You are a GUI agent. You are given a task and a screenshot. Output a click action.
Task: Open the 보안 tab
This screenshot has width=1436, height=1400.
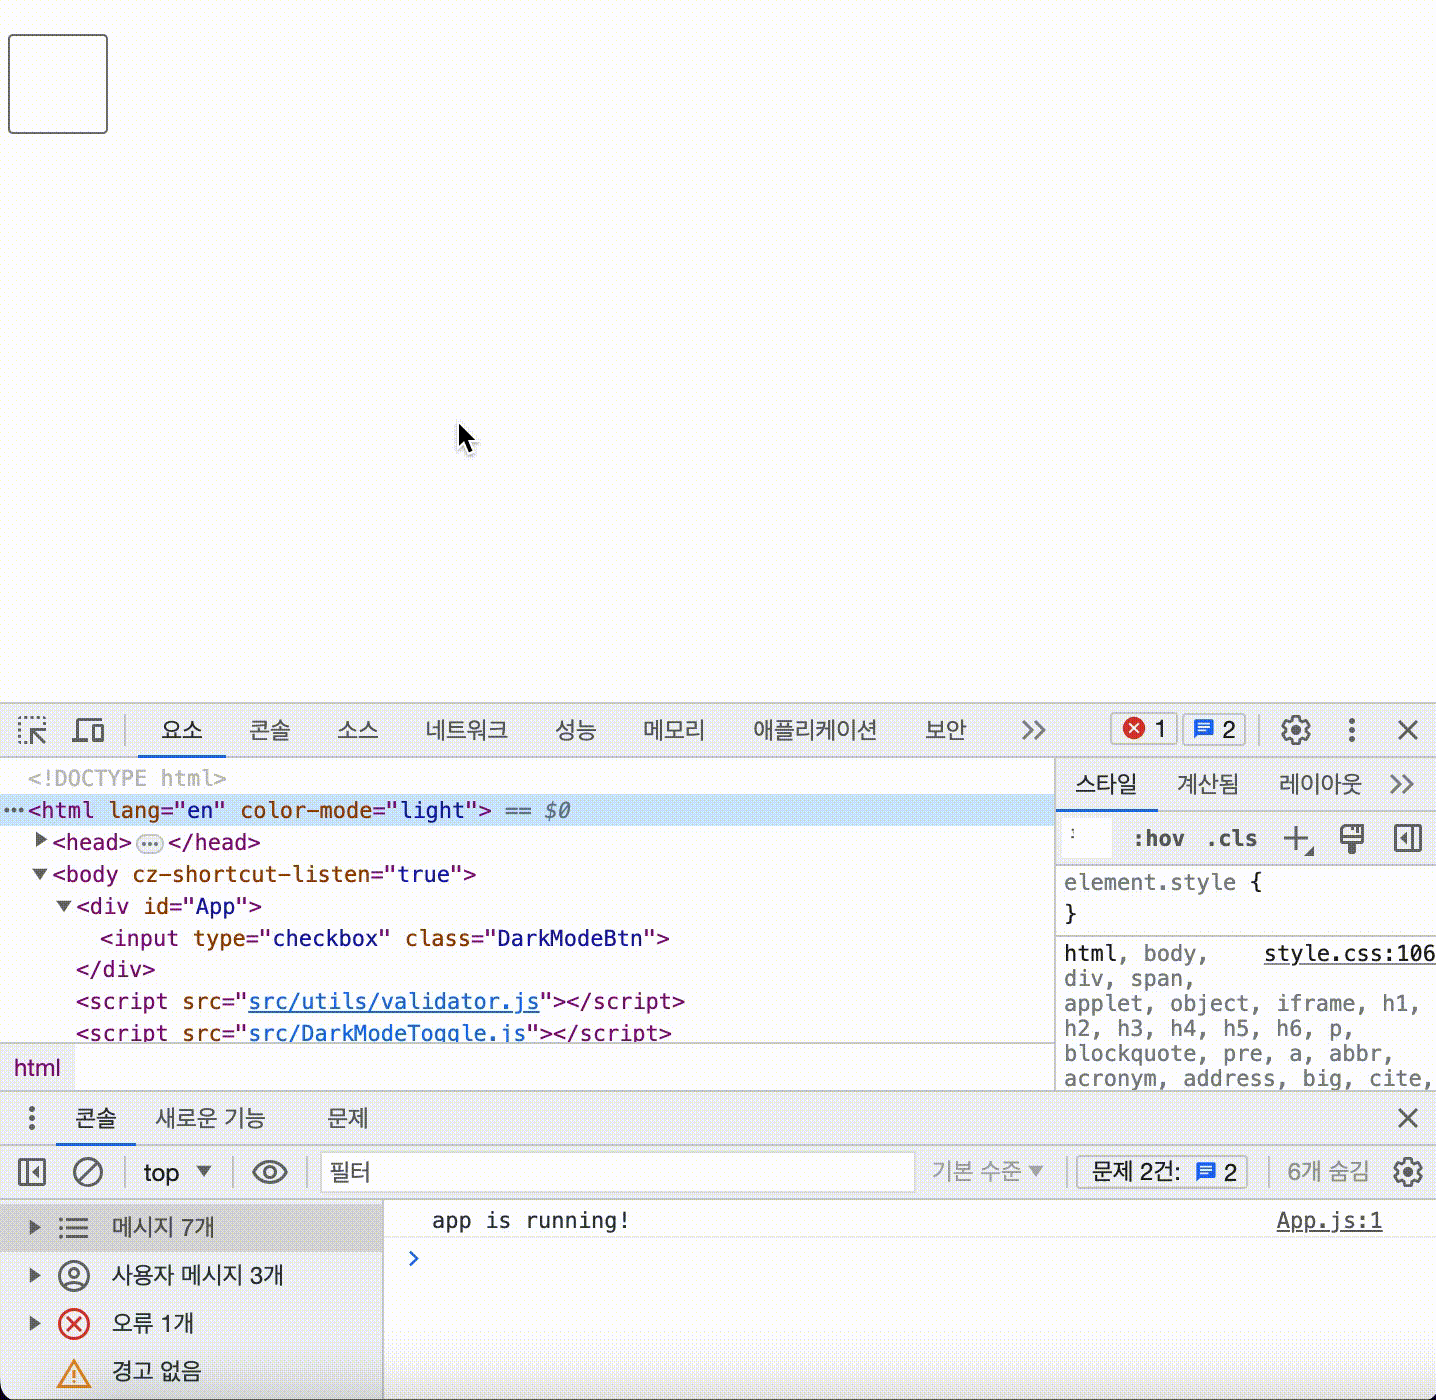click(x=945, y=730)
